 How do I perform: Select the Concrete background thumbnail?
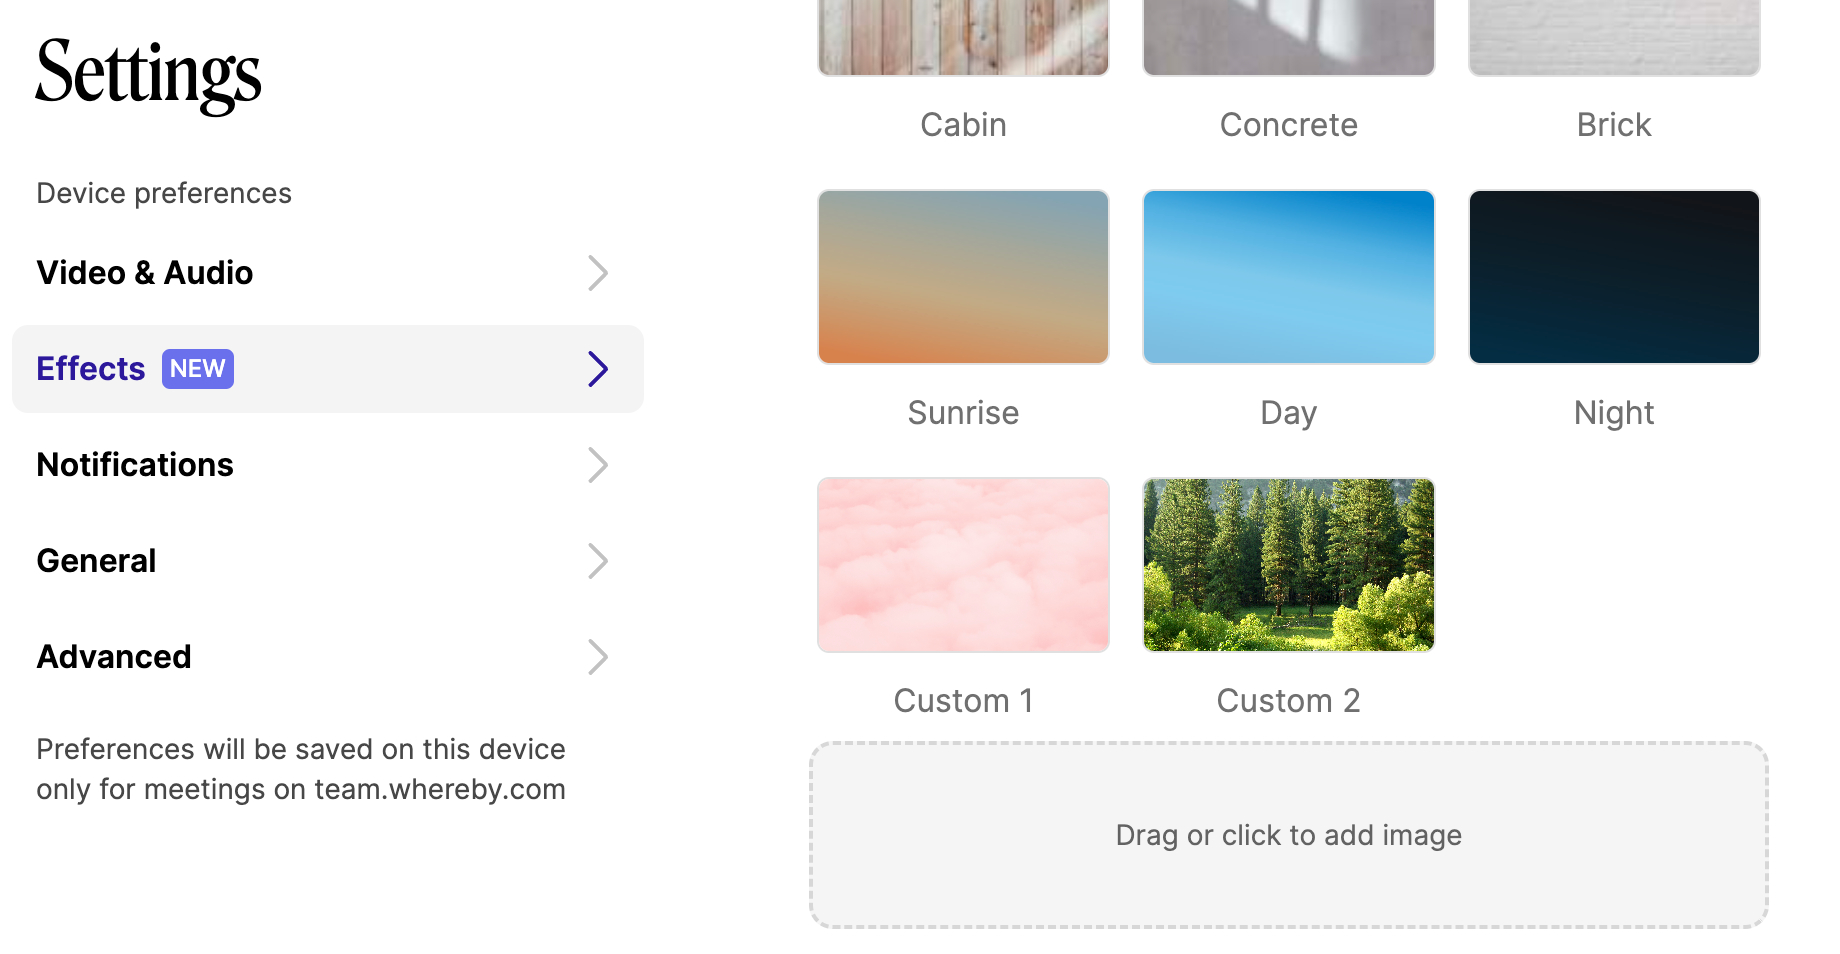click(1289, 37)
